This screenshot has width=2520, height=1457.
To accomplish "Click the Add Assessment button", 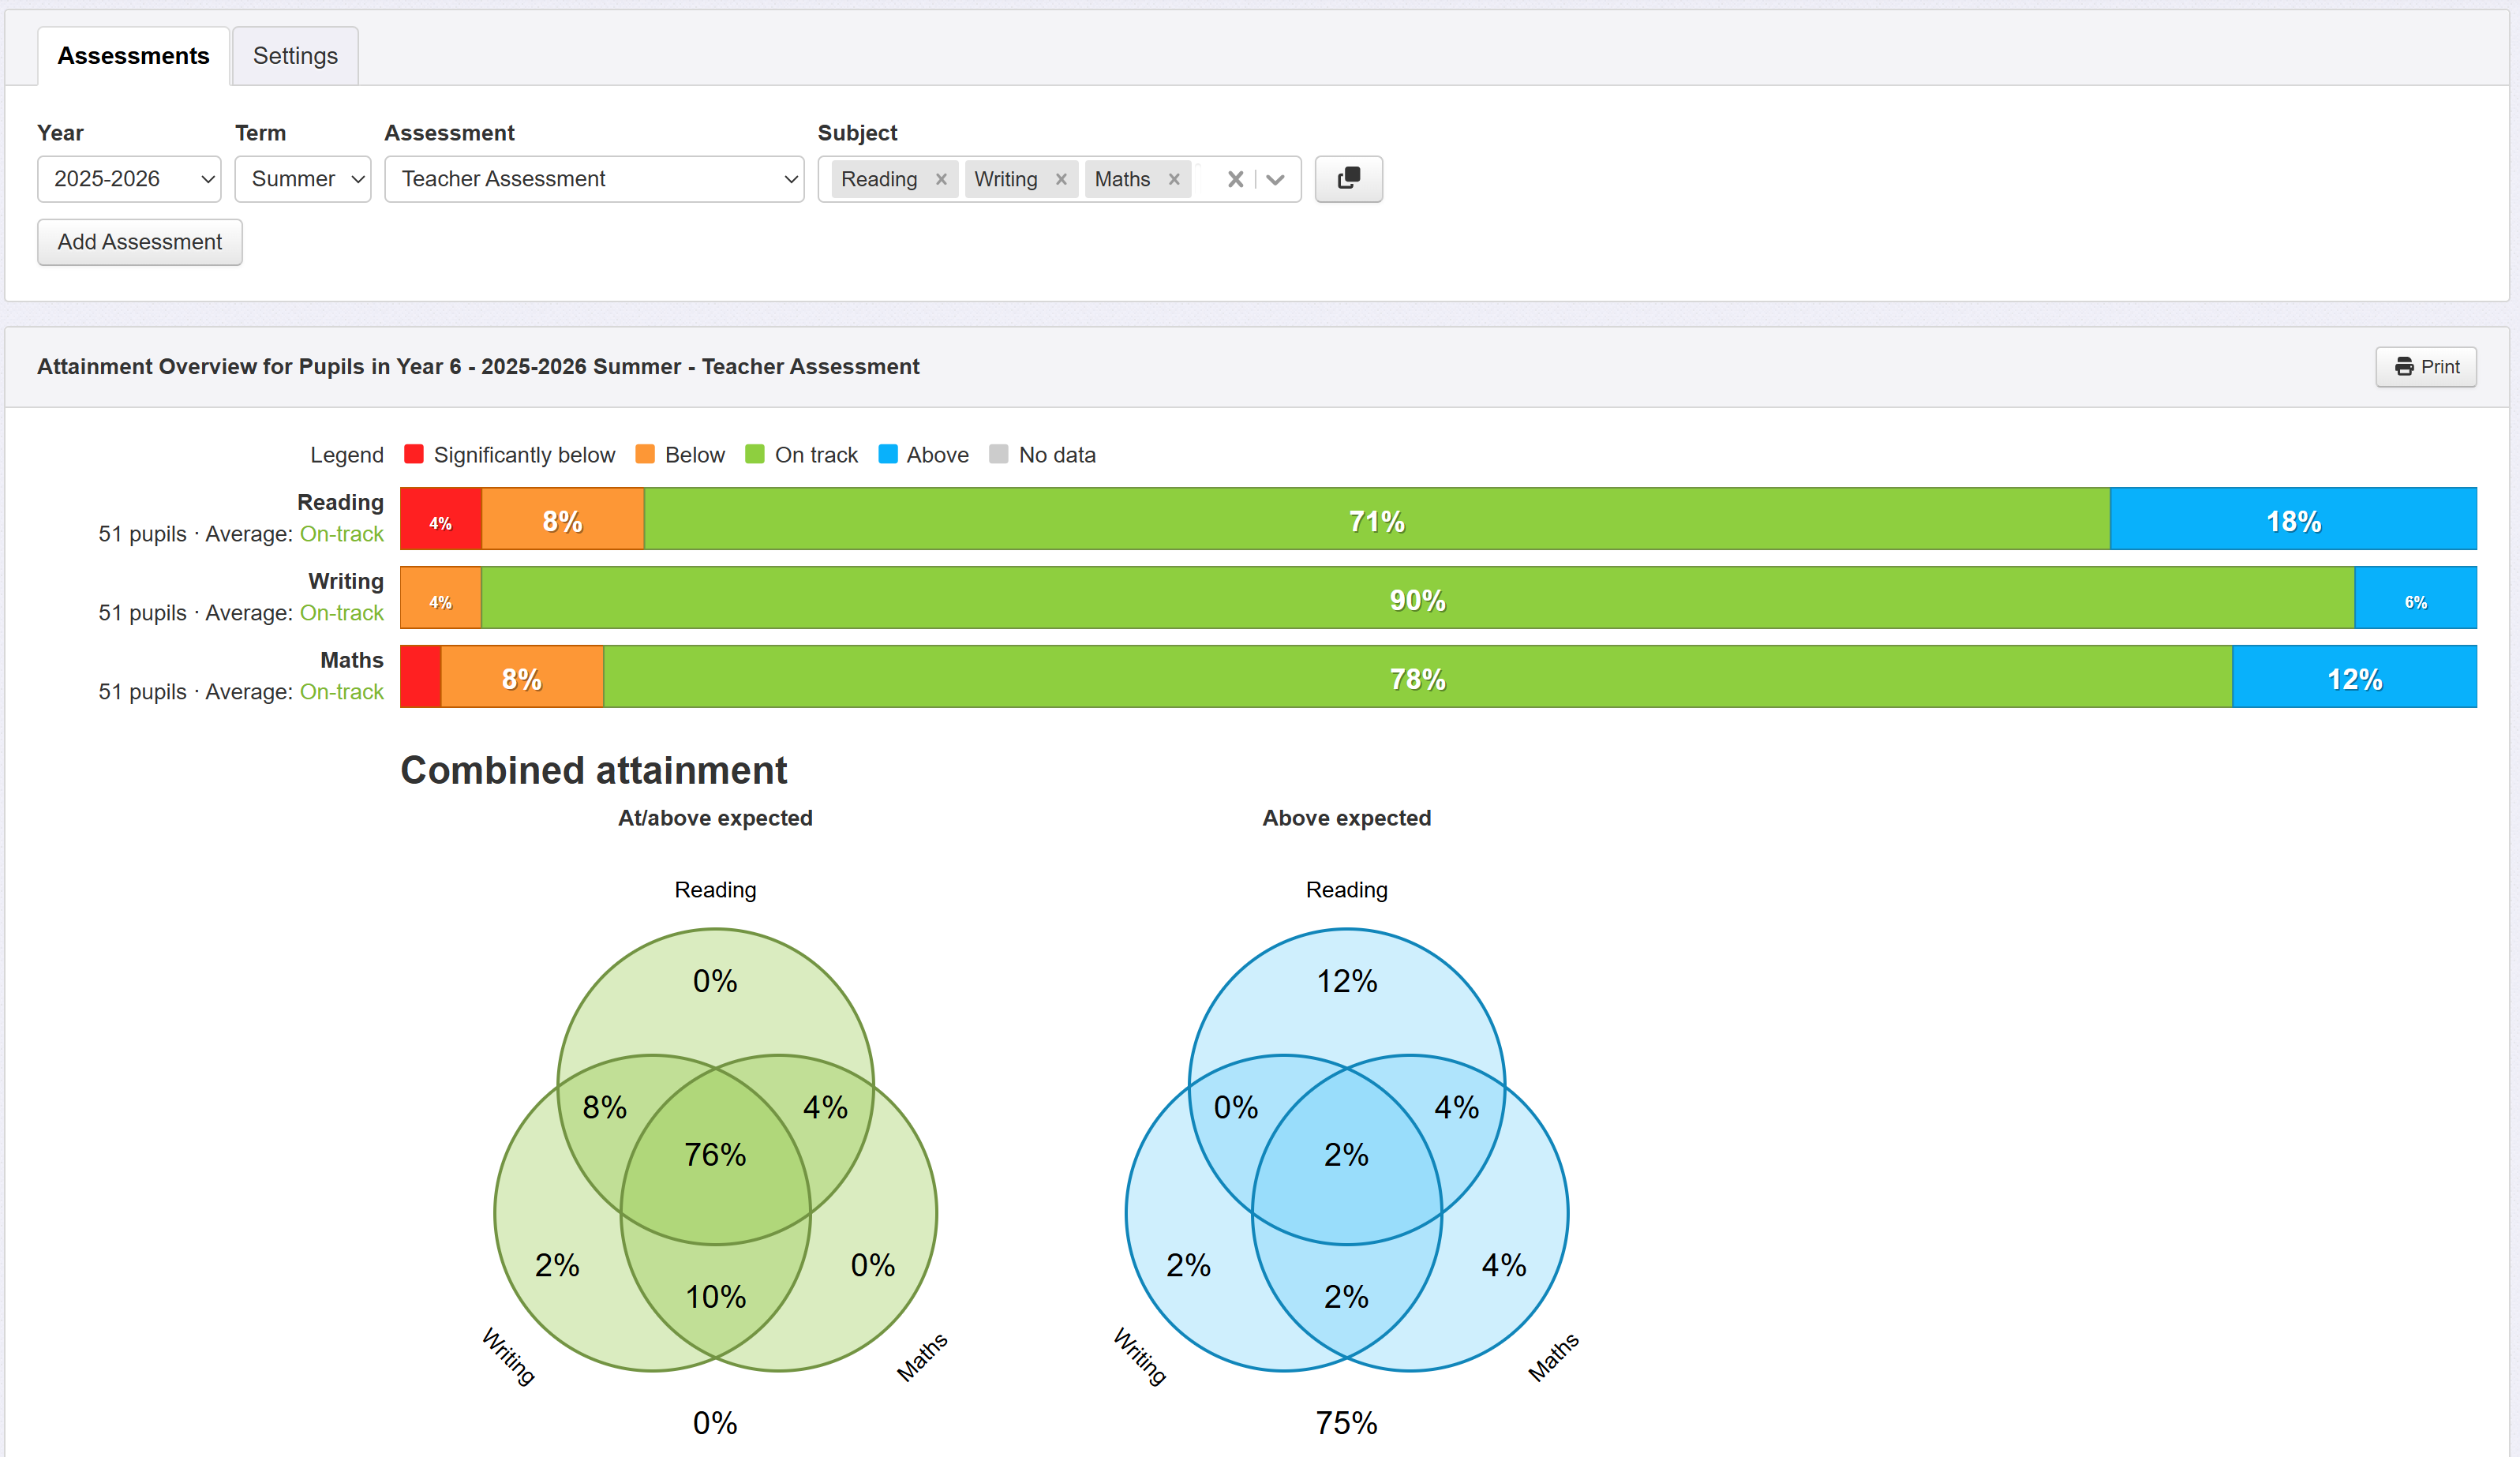I will pyautogui.click(x=140, y=242).
